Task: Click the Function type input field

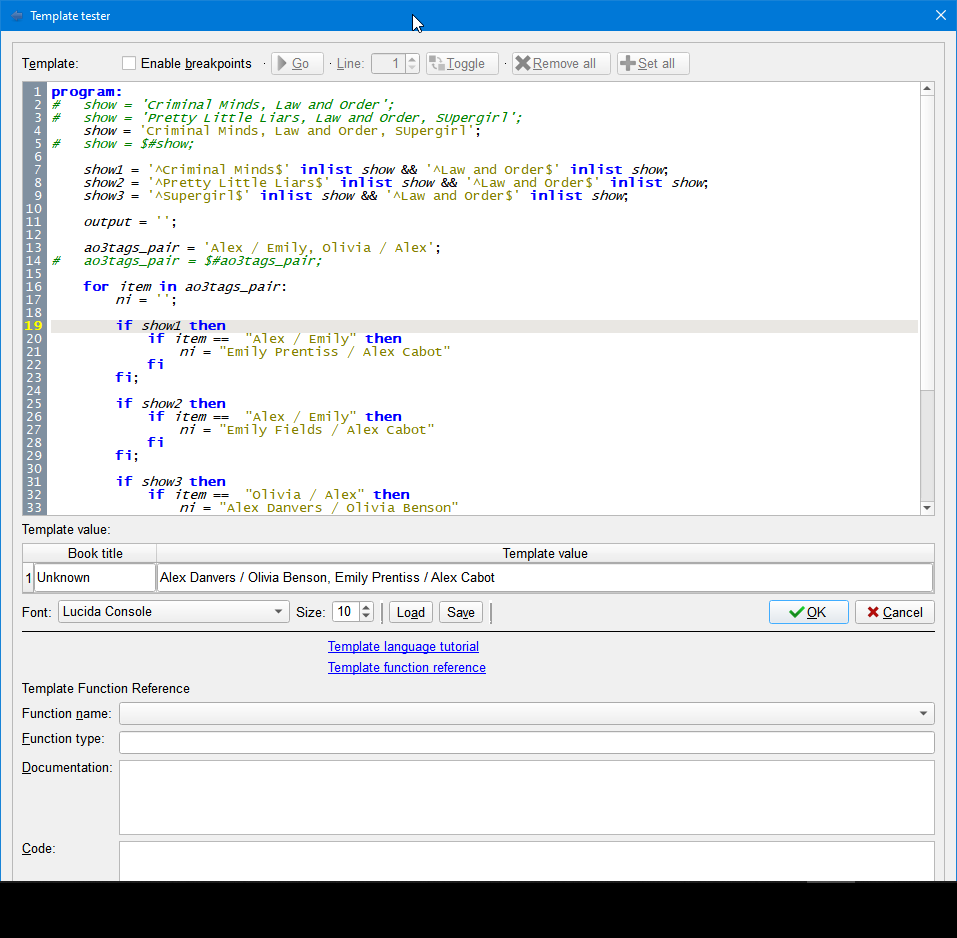Action: [x=526, y=742]
